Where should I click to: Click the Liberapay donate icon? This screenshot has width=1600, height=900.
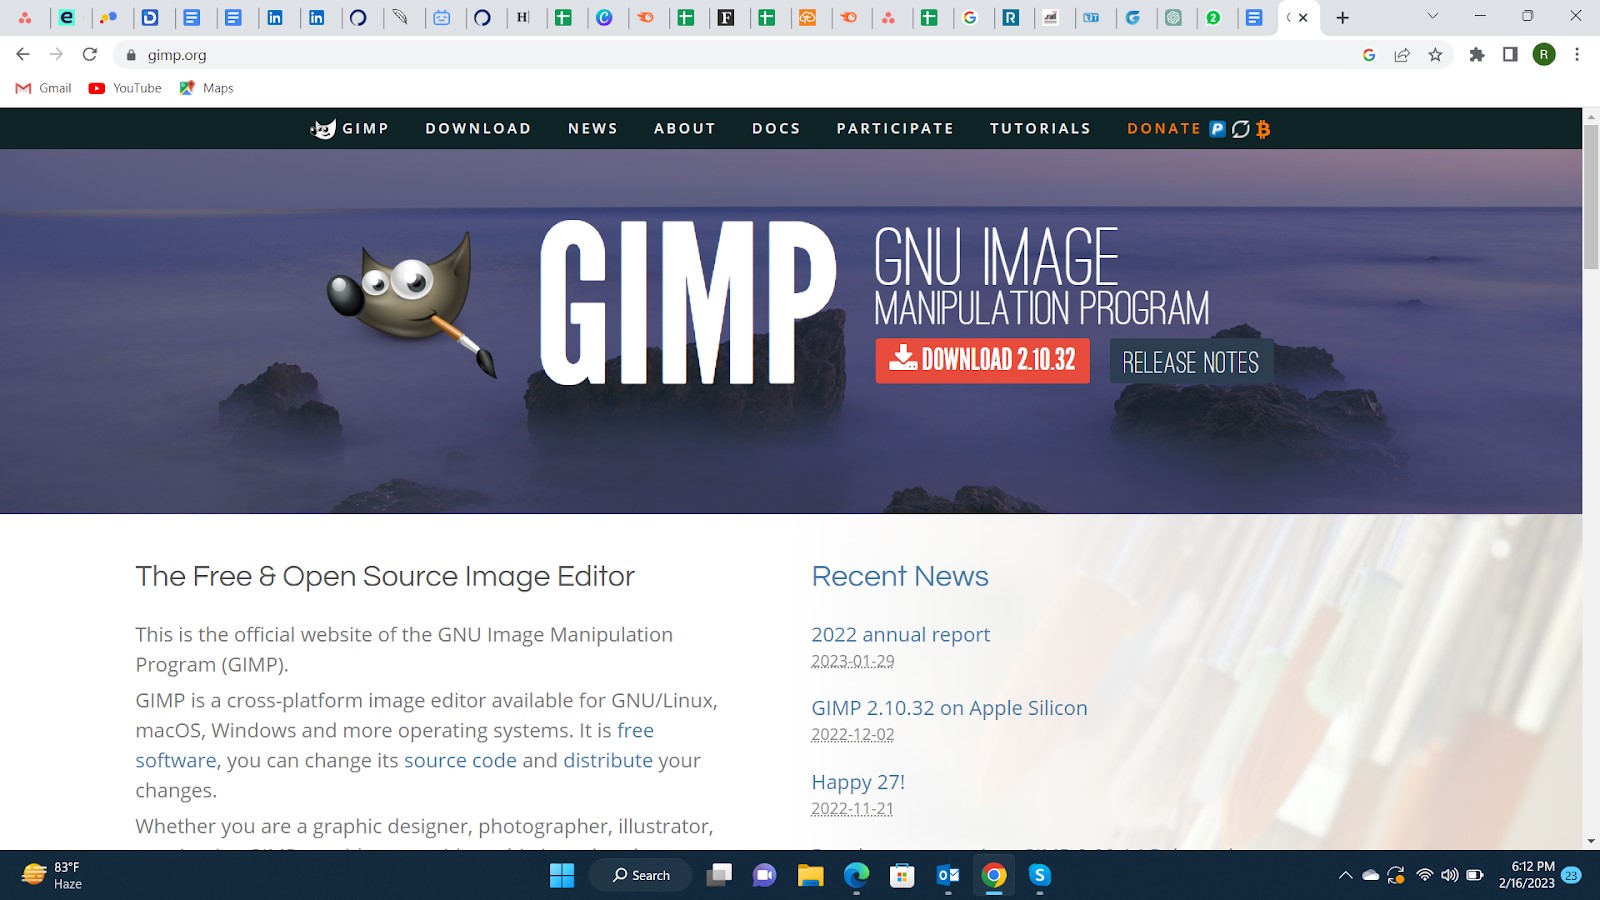(x=1240, y=129)
